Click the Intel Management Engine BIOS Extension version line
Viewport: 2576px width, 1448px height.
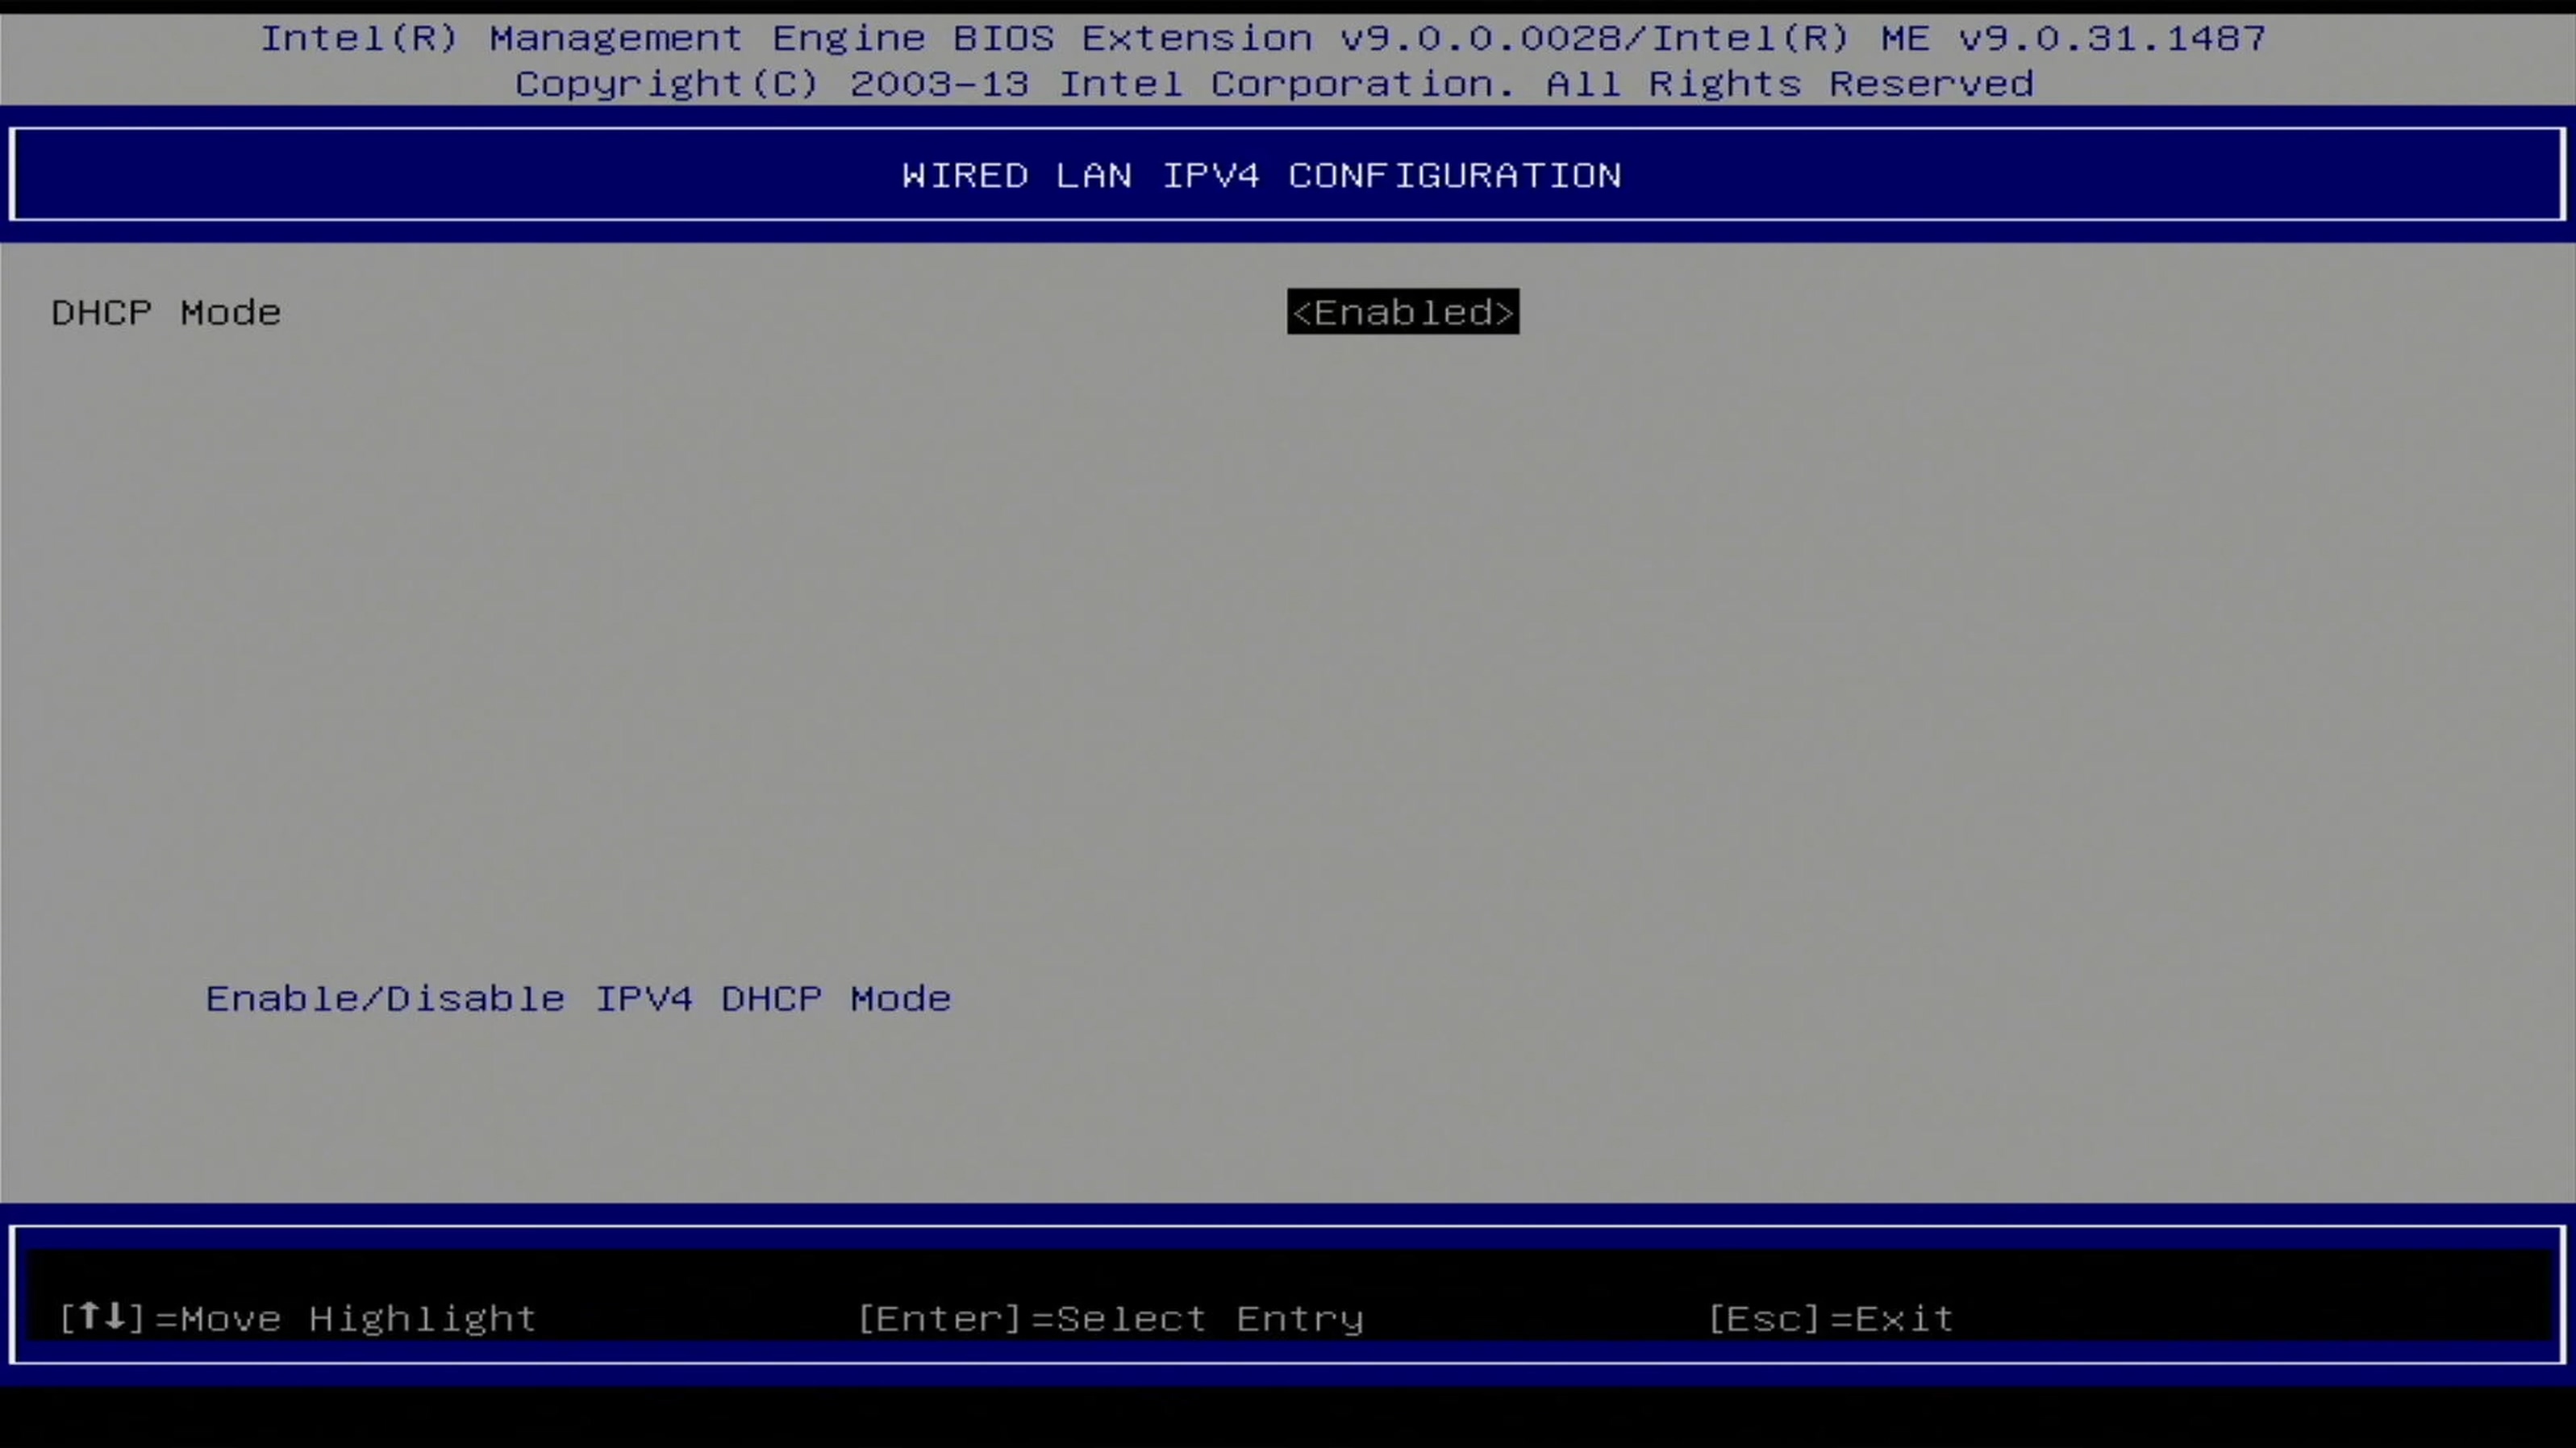tap(1263, 38)
